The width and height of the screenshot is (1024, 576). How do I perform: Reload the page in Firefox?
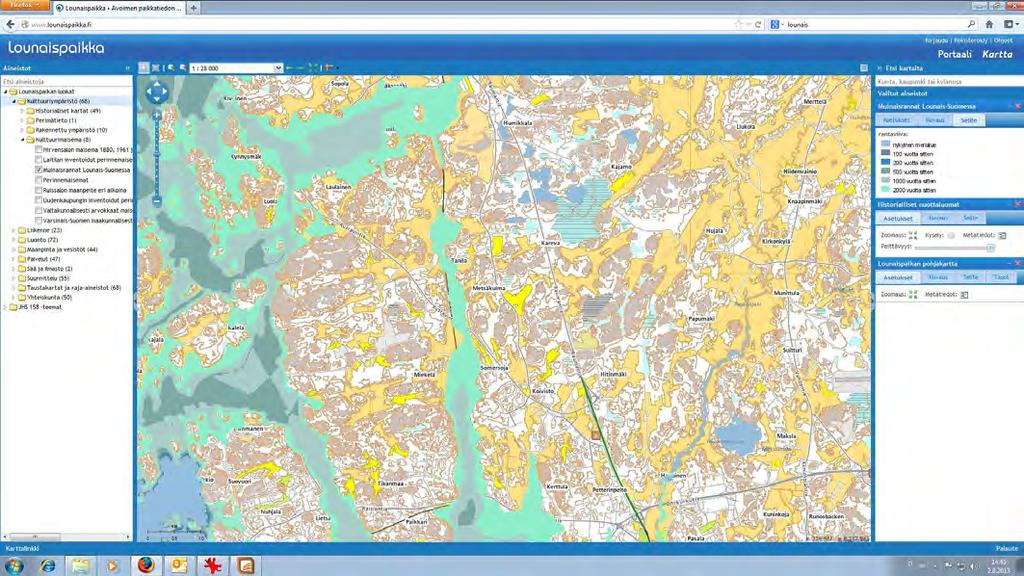[758, 24]
